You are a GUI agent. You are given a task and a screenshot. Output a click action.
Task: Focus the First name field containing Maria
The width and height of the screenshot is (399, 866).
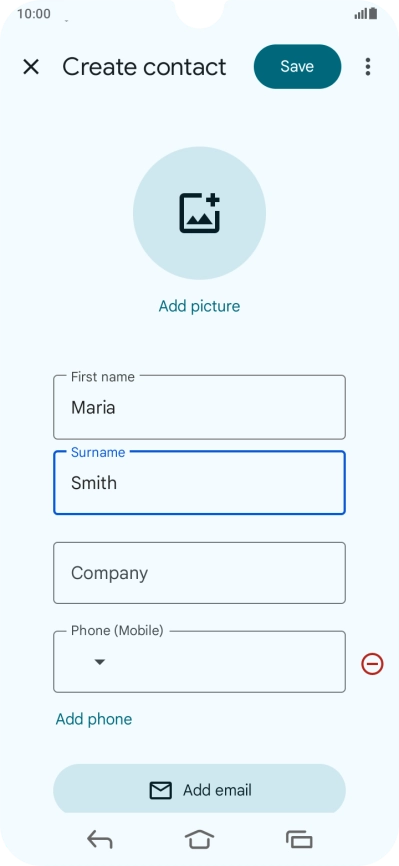tap(200, 408)
